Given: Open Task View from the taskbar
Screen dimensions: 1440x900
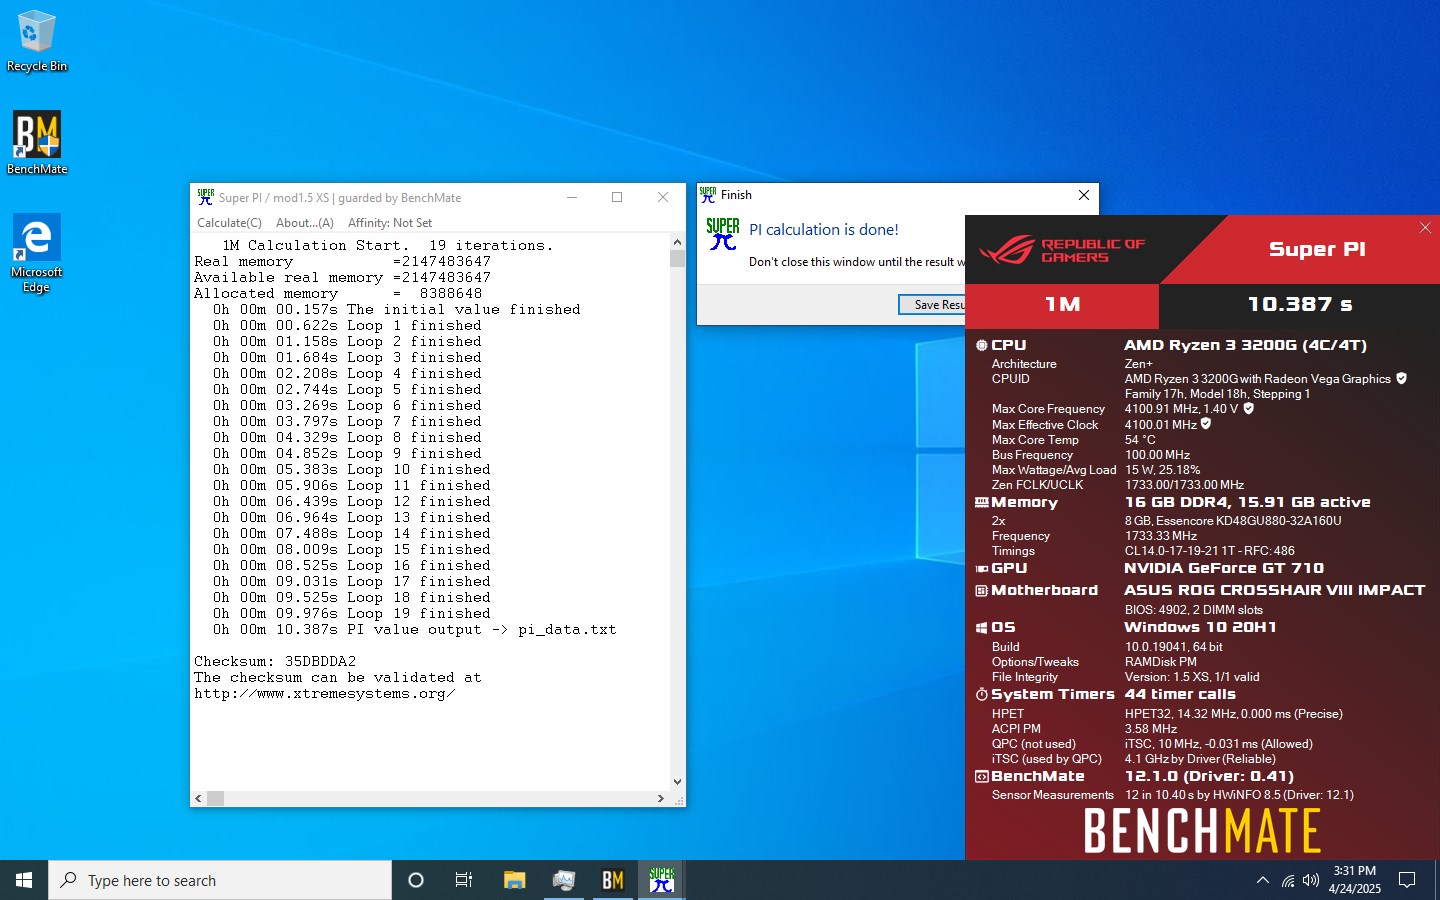Looking at the screenshot, I should point(464,880).
